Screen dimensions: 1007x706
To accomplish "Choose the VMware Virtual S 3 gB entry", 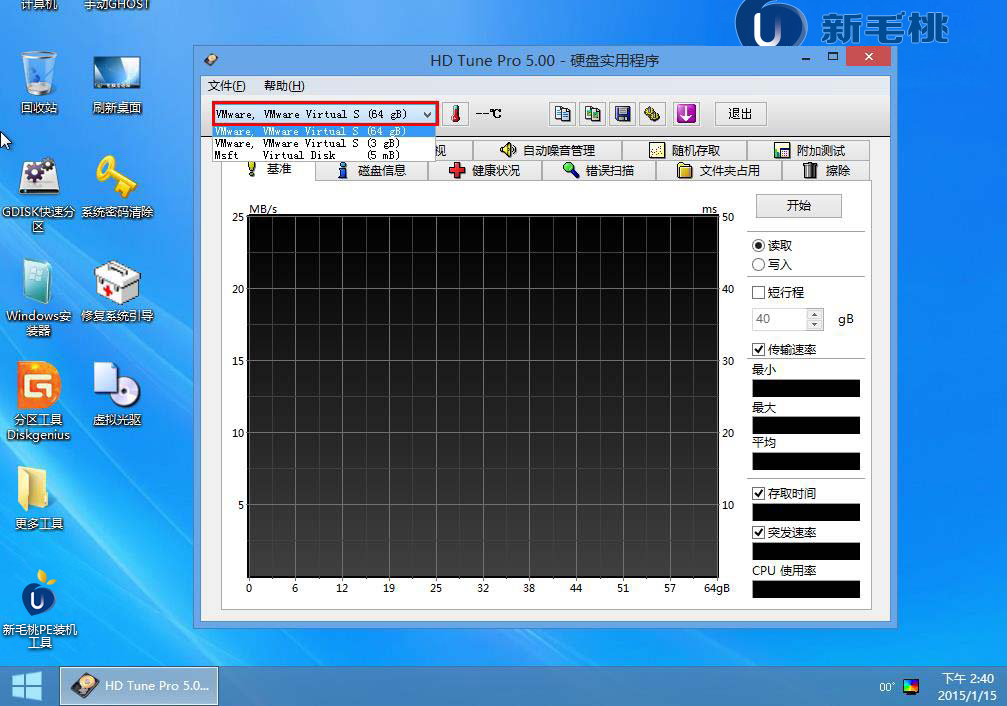I will (x=324, y=143).
